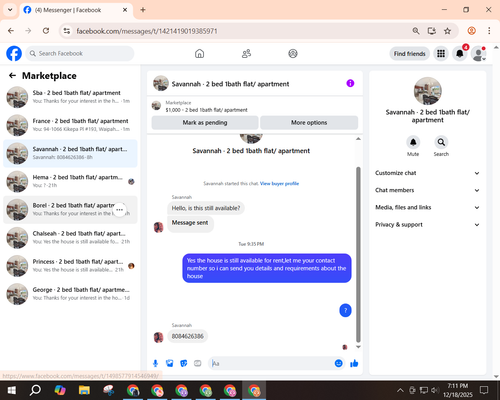500x400 pixels.
Task: Click the volume icon in system tray
Action: coord(435,390)
